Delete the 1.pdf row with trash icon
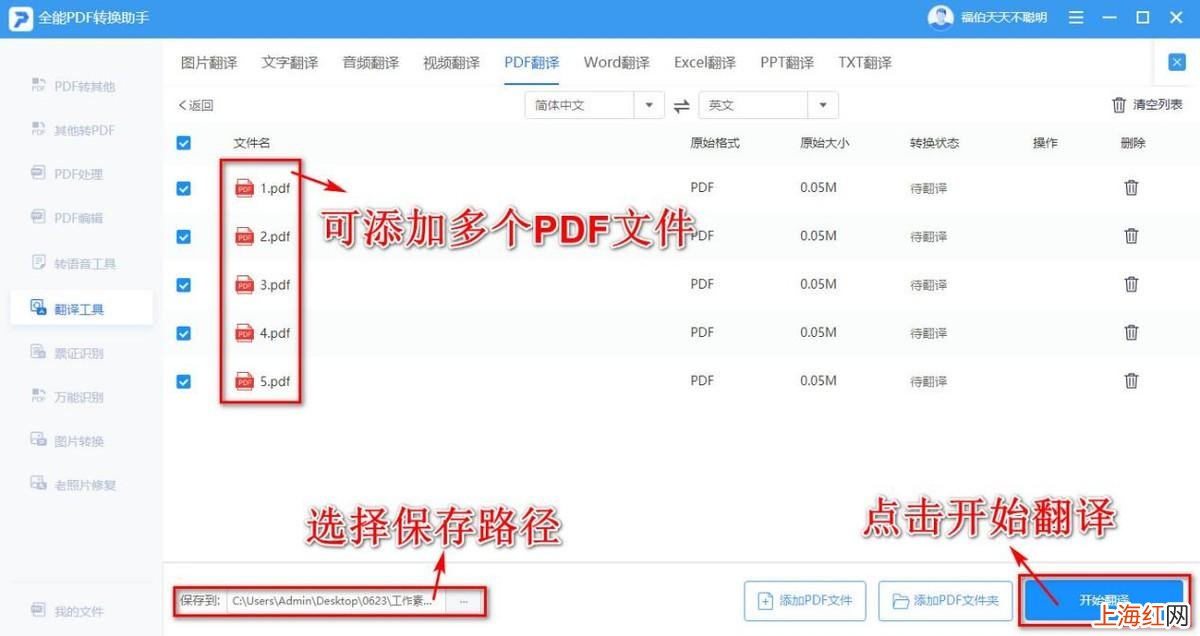 [x=1131, y=187]
